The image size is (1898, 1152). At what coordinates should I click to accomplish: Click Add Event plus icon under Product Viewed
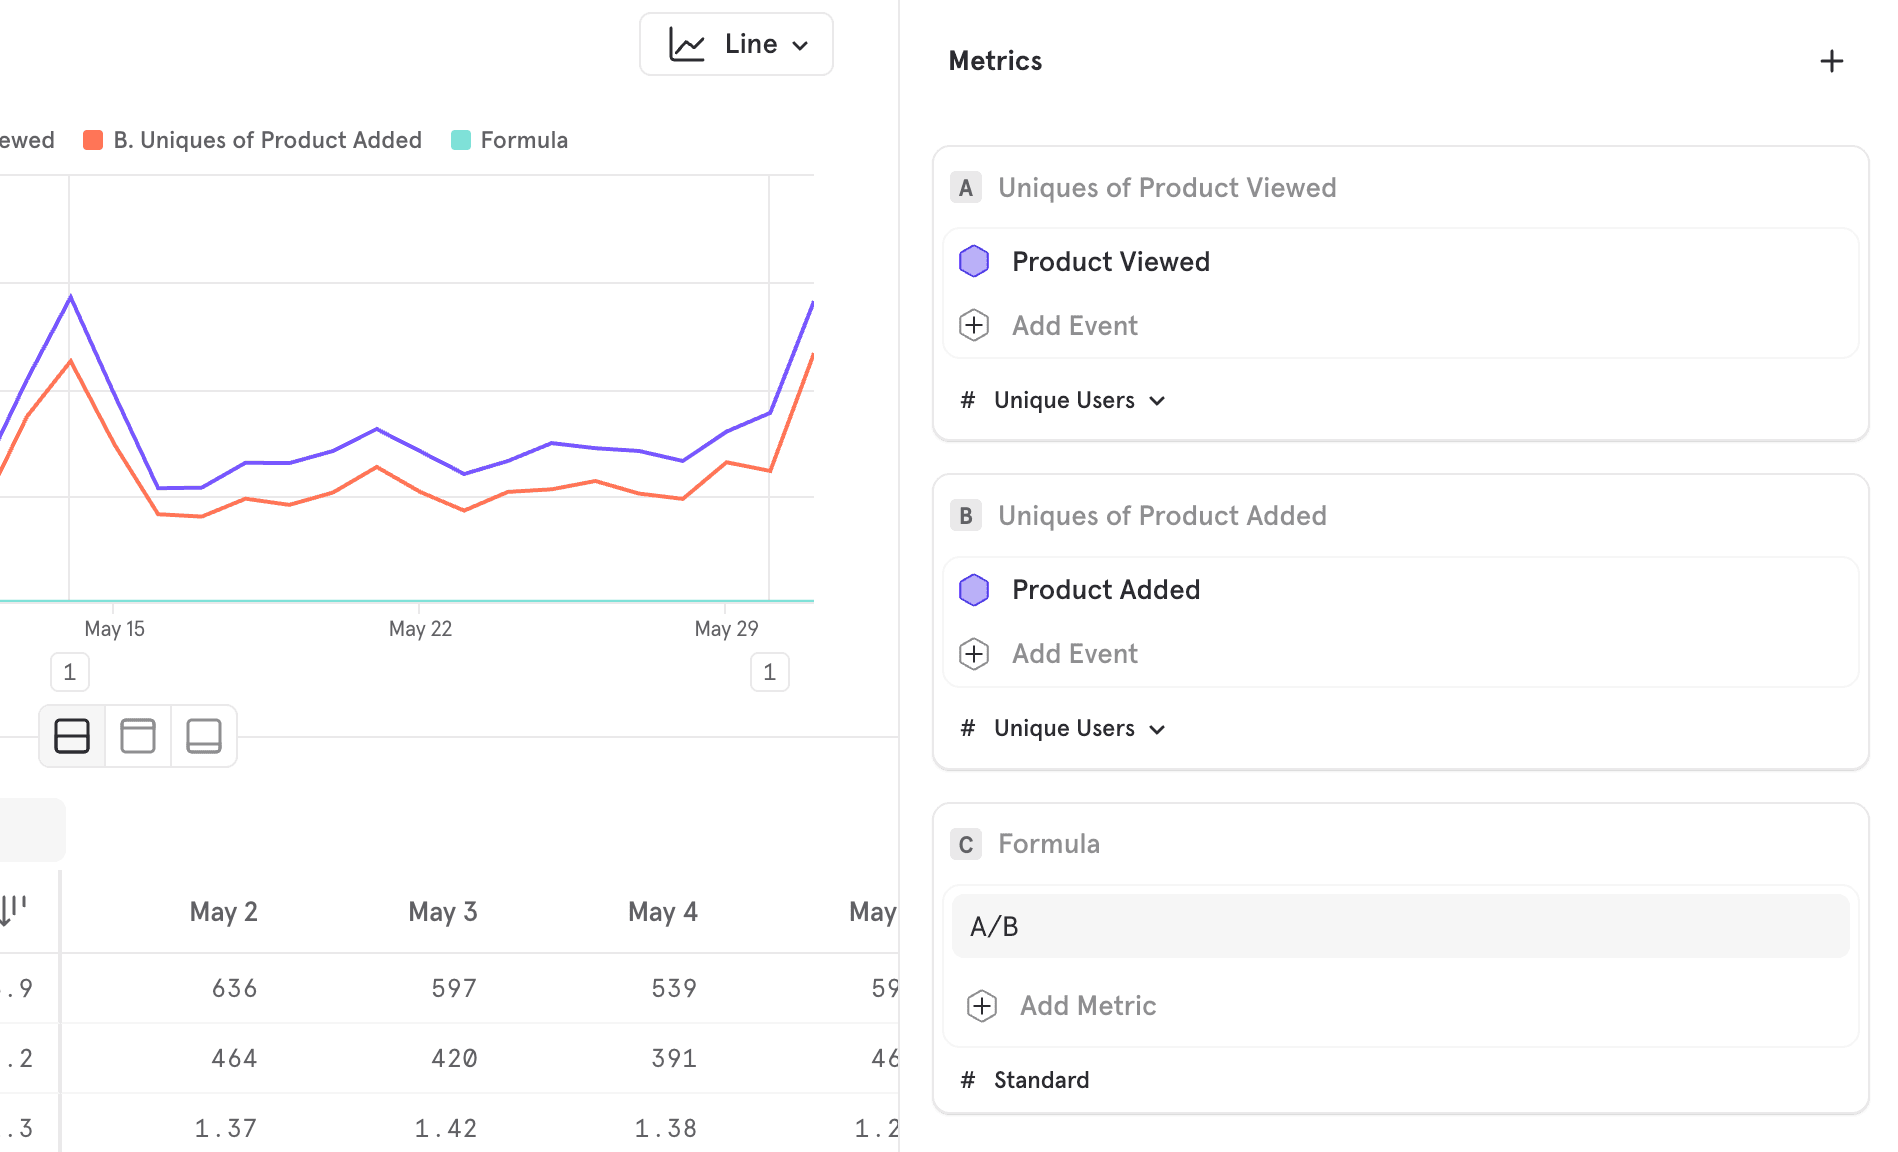click(973, 326)
